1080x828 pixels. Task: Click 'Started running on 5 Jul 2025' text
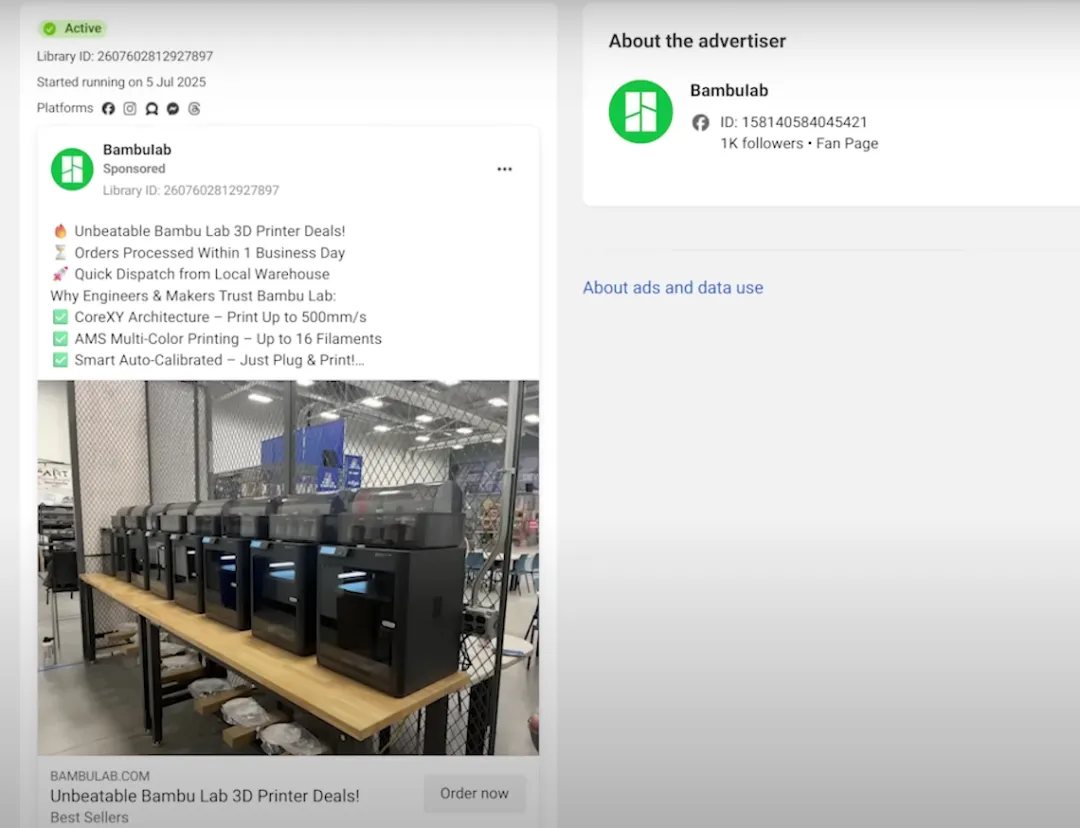121,82
